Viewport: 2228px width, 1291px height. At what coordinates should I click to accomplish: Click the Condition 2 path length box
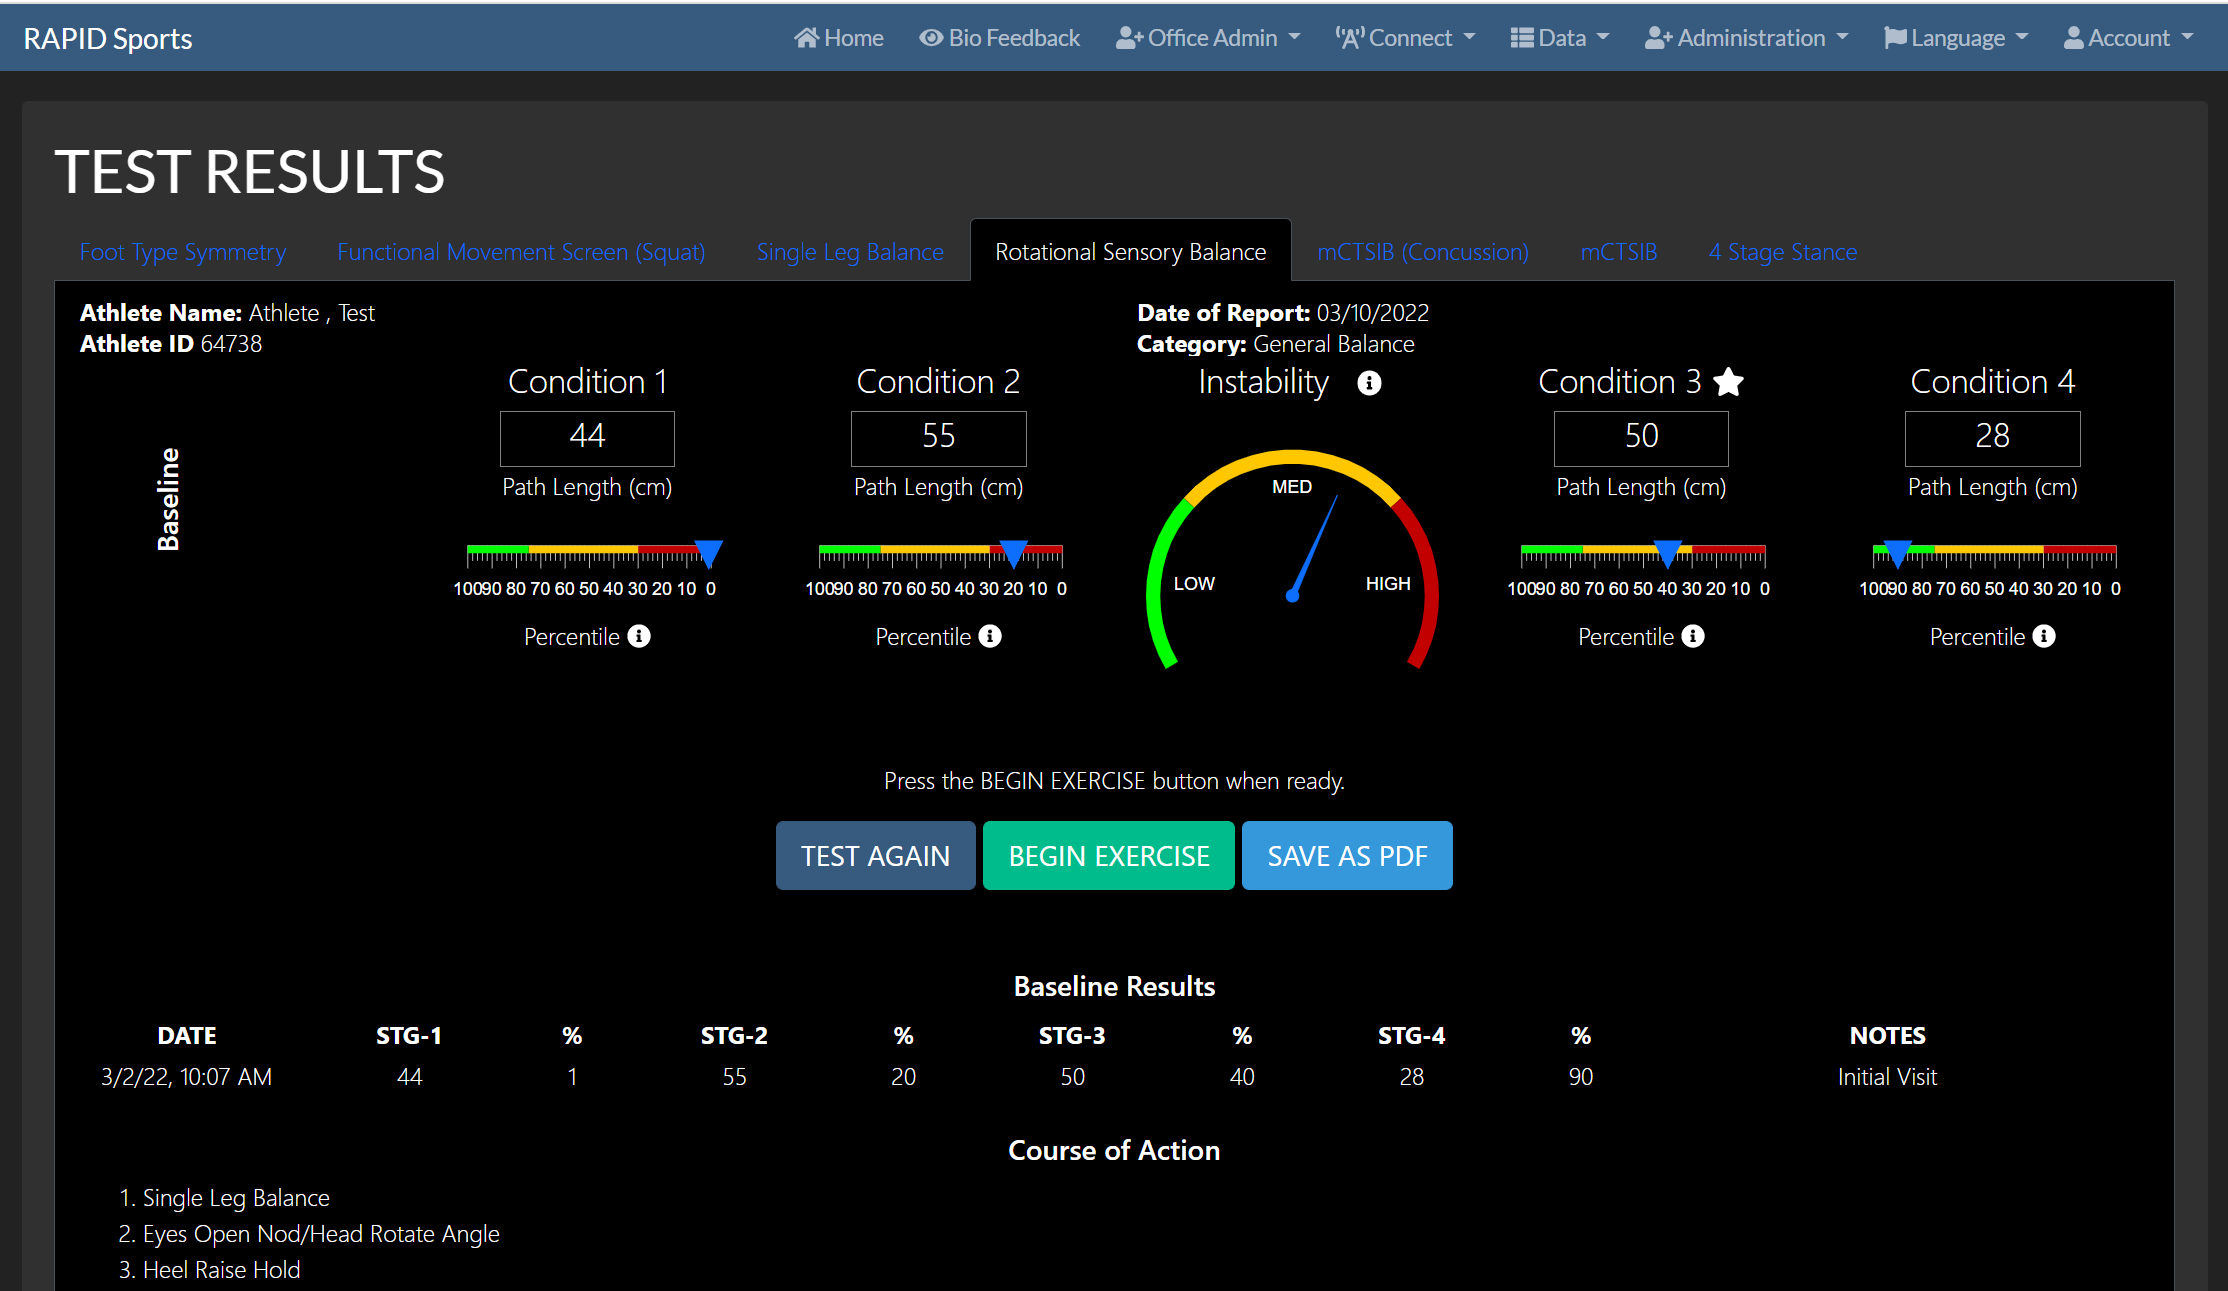(938, 437)
